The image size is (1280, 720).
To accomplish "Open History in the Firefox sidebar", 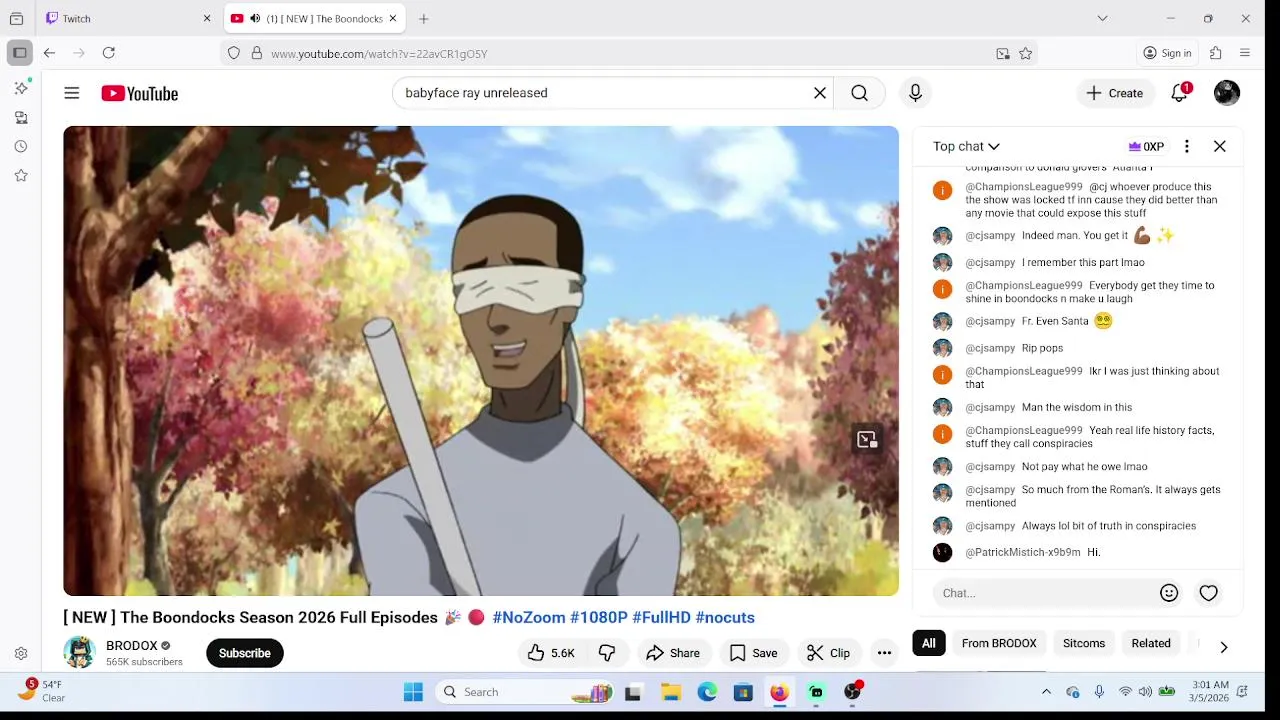I will tap(21, 146).
